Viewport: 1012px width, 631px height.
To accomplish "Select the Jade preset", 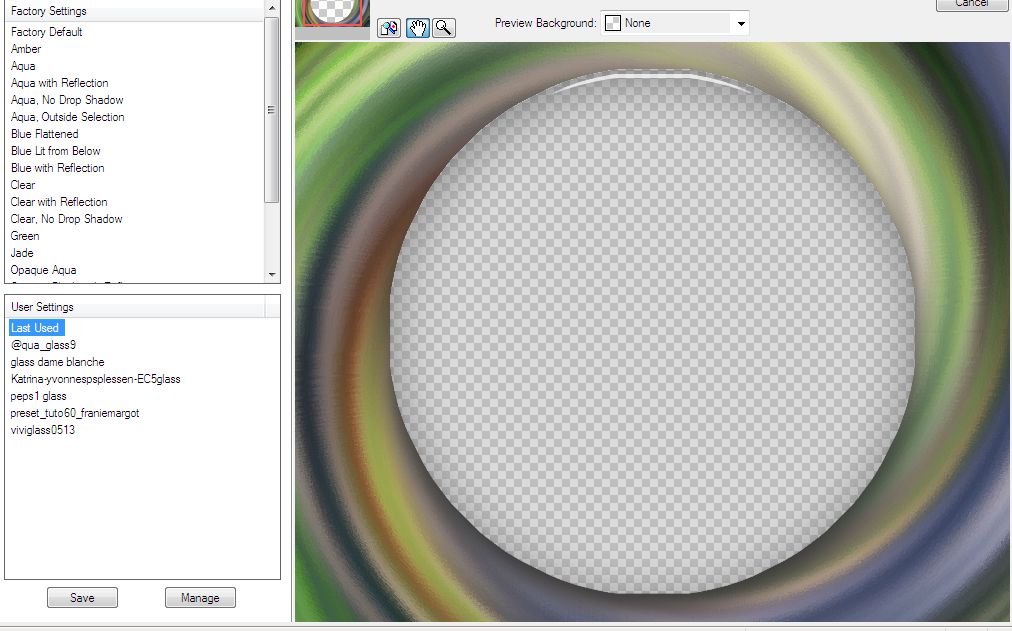I will click(x=22, y=253).
